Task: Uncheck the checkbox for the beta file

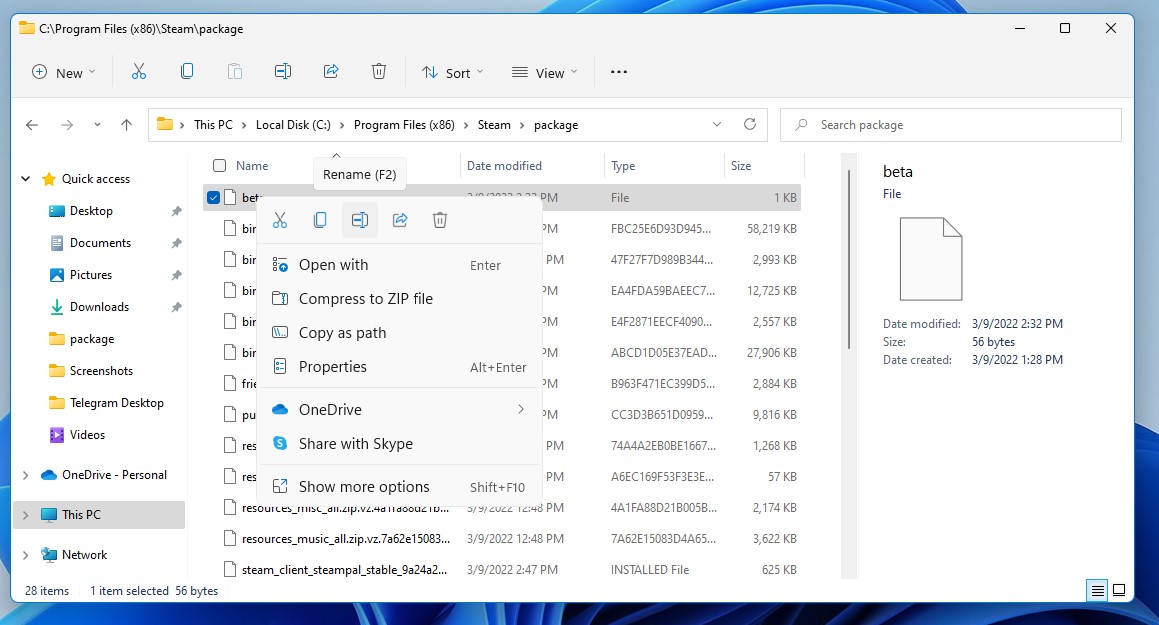Action: point(213,198)
